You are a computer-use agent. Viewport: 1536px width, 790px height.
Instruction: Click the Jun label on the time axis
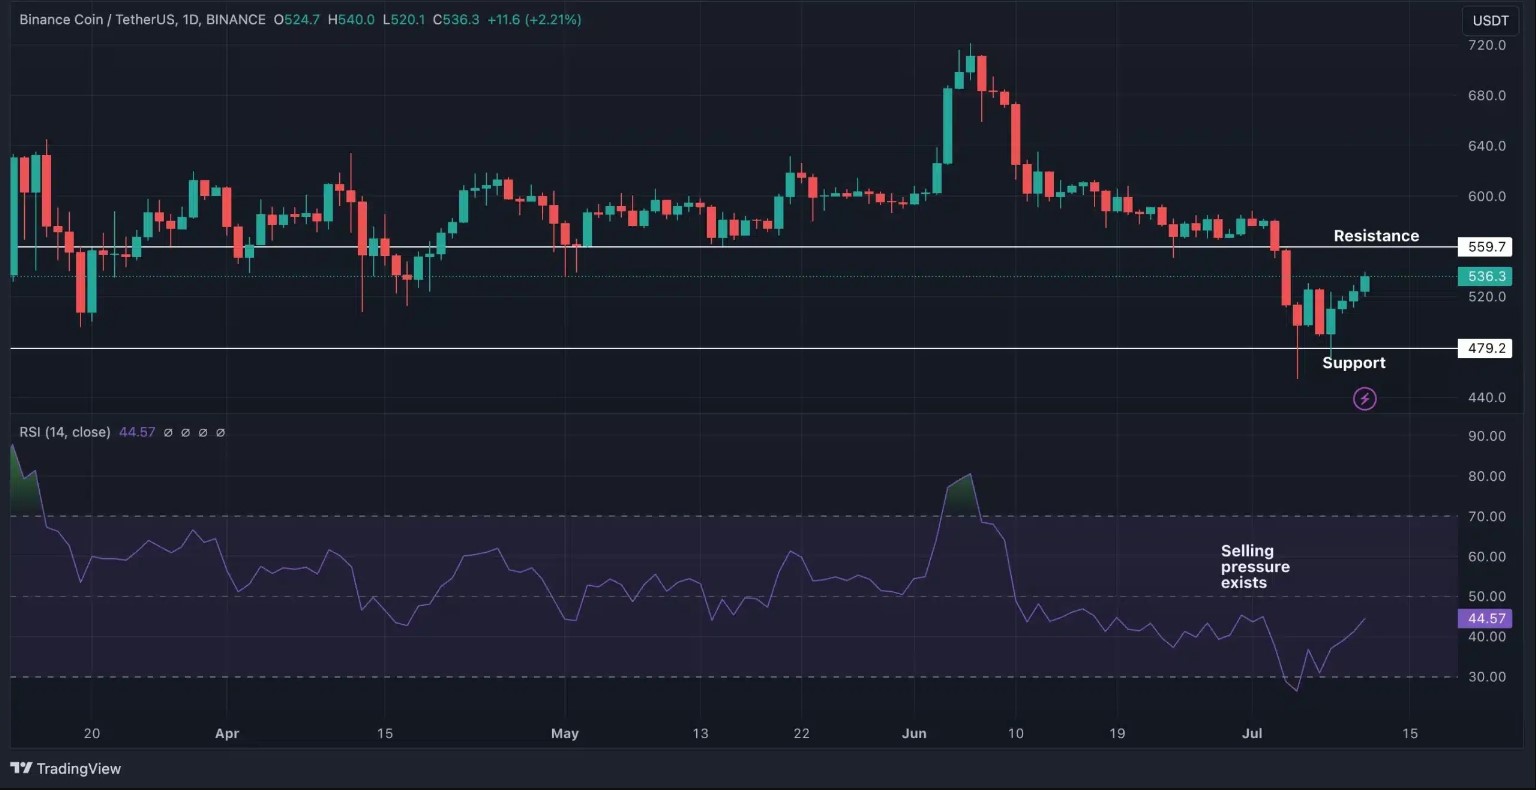[914, 733]
